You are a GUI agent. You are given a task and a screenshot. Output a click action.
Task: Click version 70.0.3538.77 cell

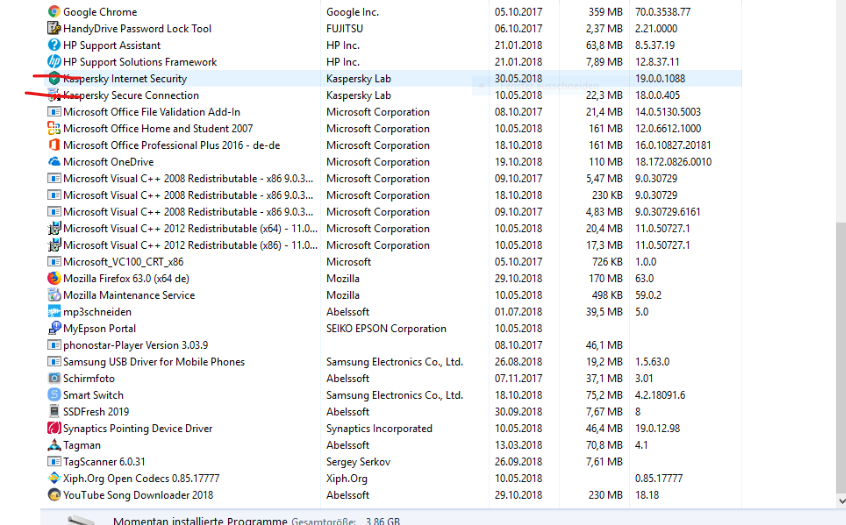click(x=663, y=11)
